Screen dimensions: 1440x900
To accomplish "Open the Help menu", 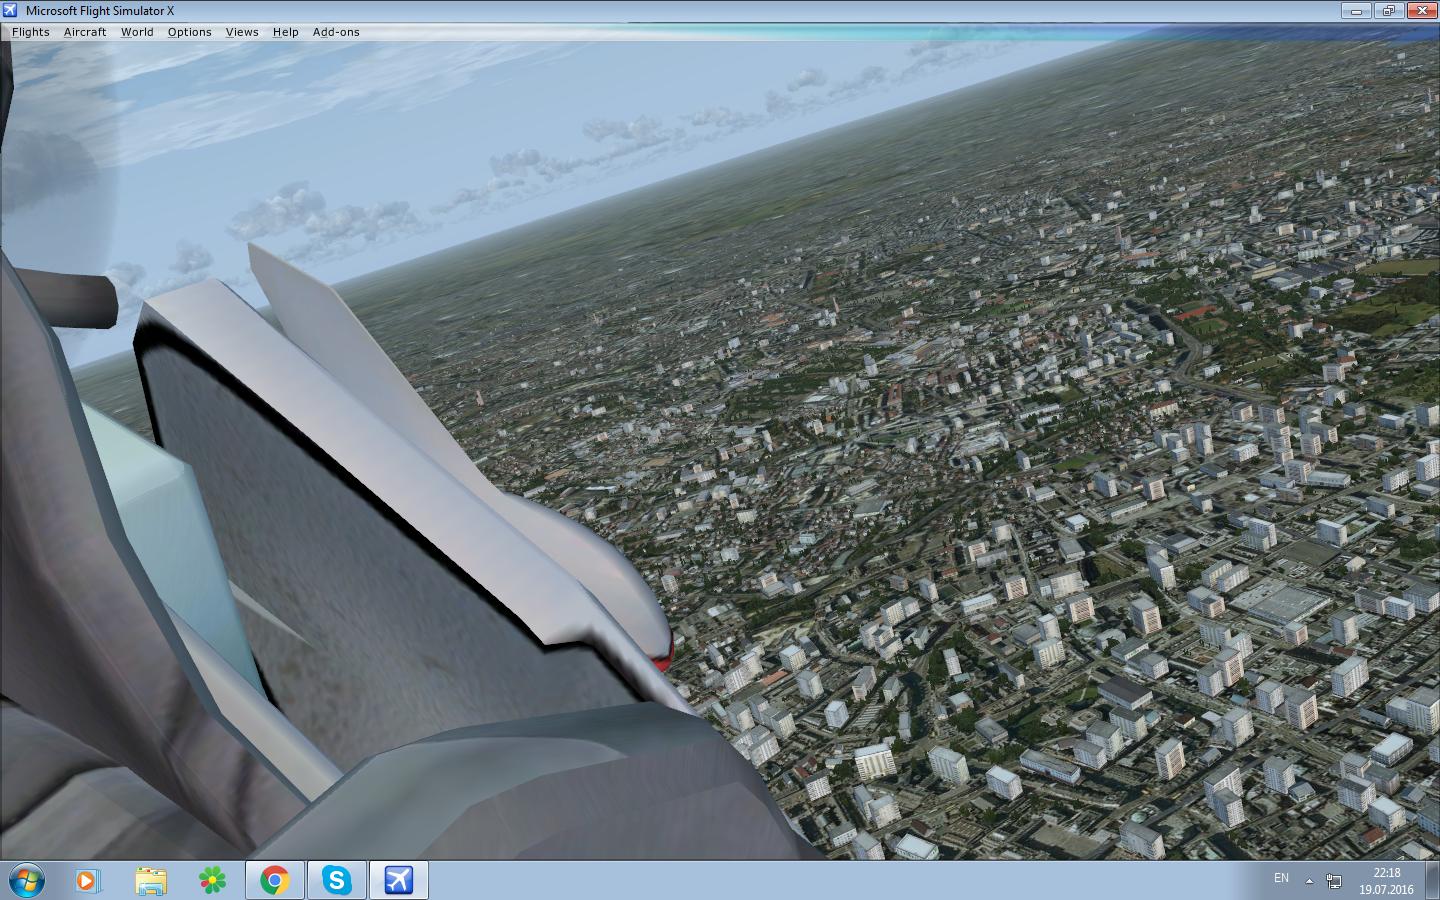I will (285, 32).
